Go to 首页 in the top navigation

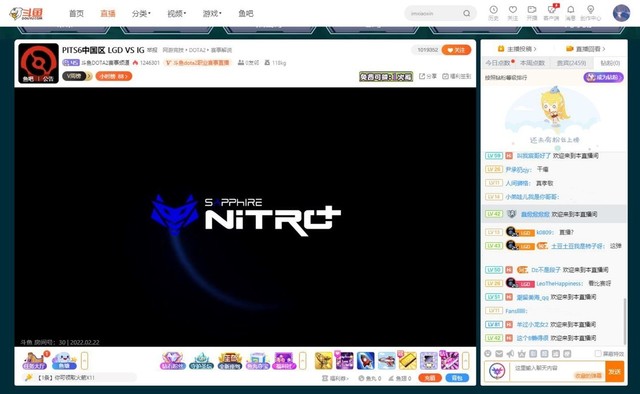[76, 13]
